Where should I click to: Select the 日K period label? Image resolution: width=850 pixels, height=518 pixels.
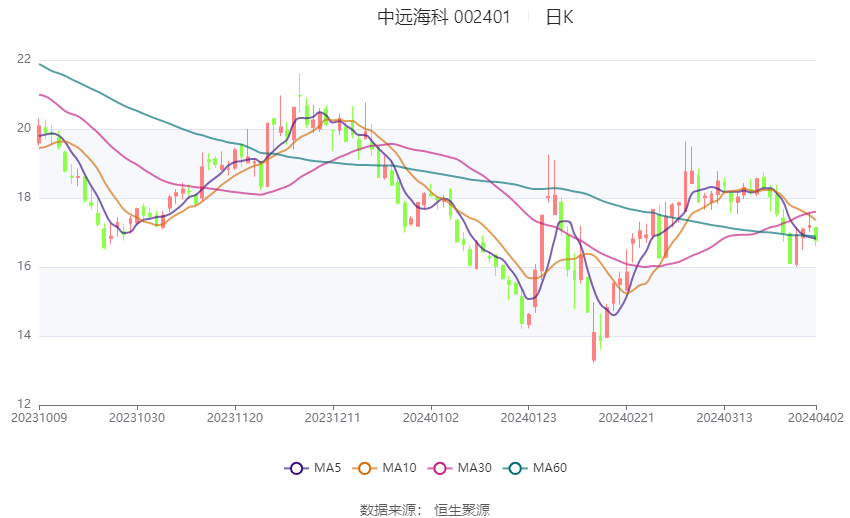coord(559,17)
